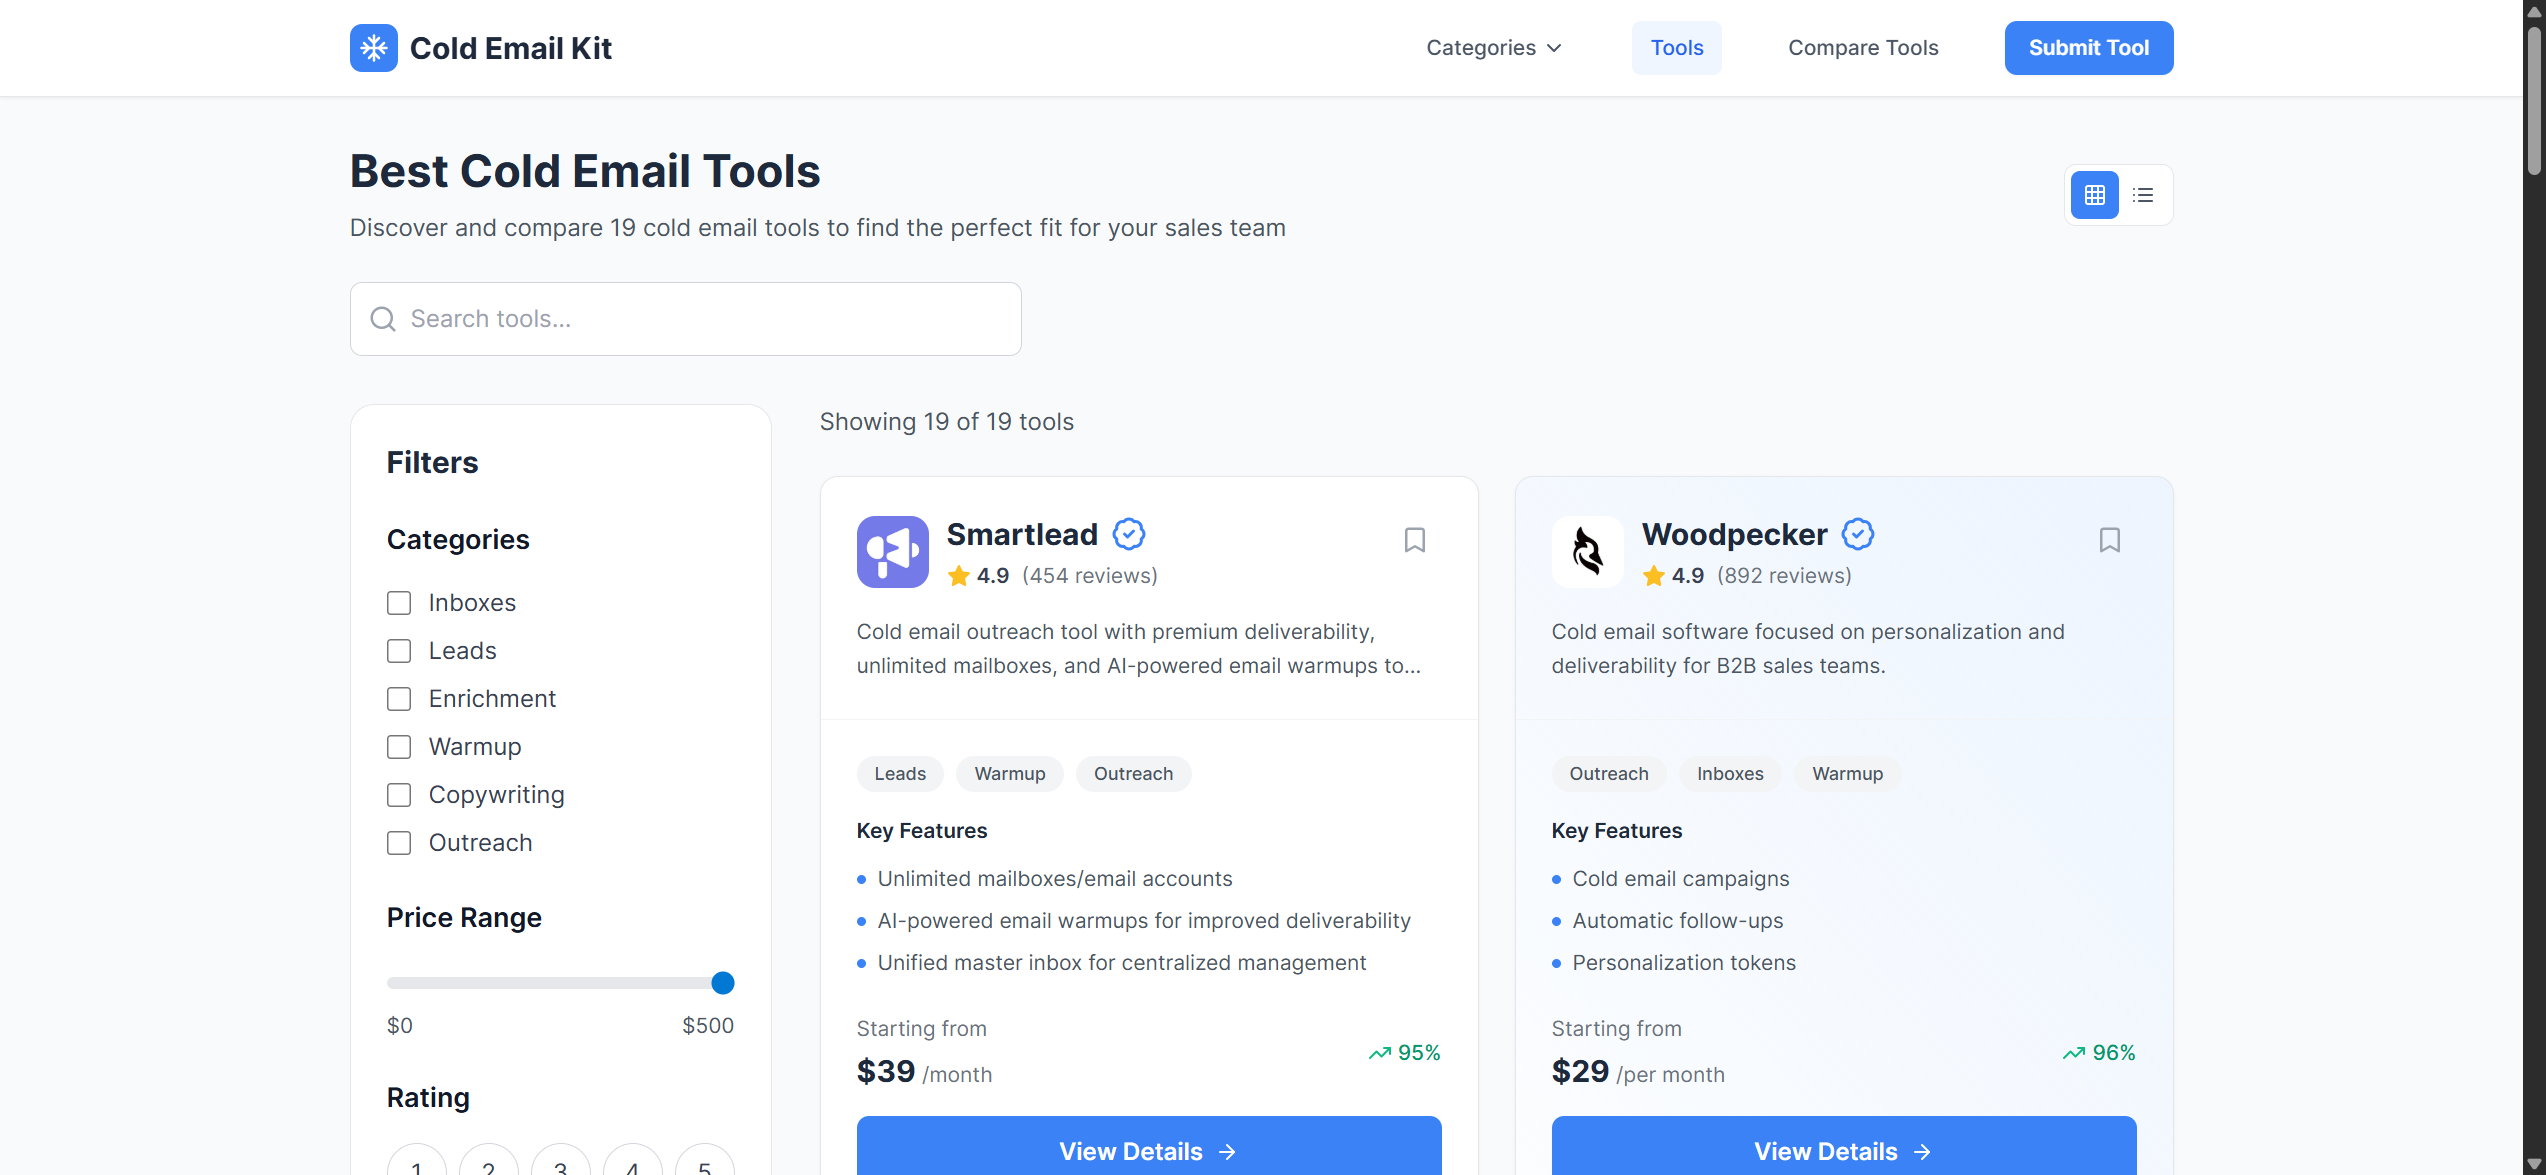The width and height of the screenshot is (2546, 1175).
Task: Click Smartlead's verified badge icon
Action: point(1129,534)
